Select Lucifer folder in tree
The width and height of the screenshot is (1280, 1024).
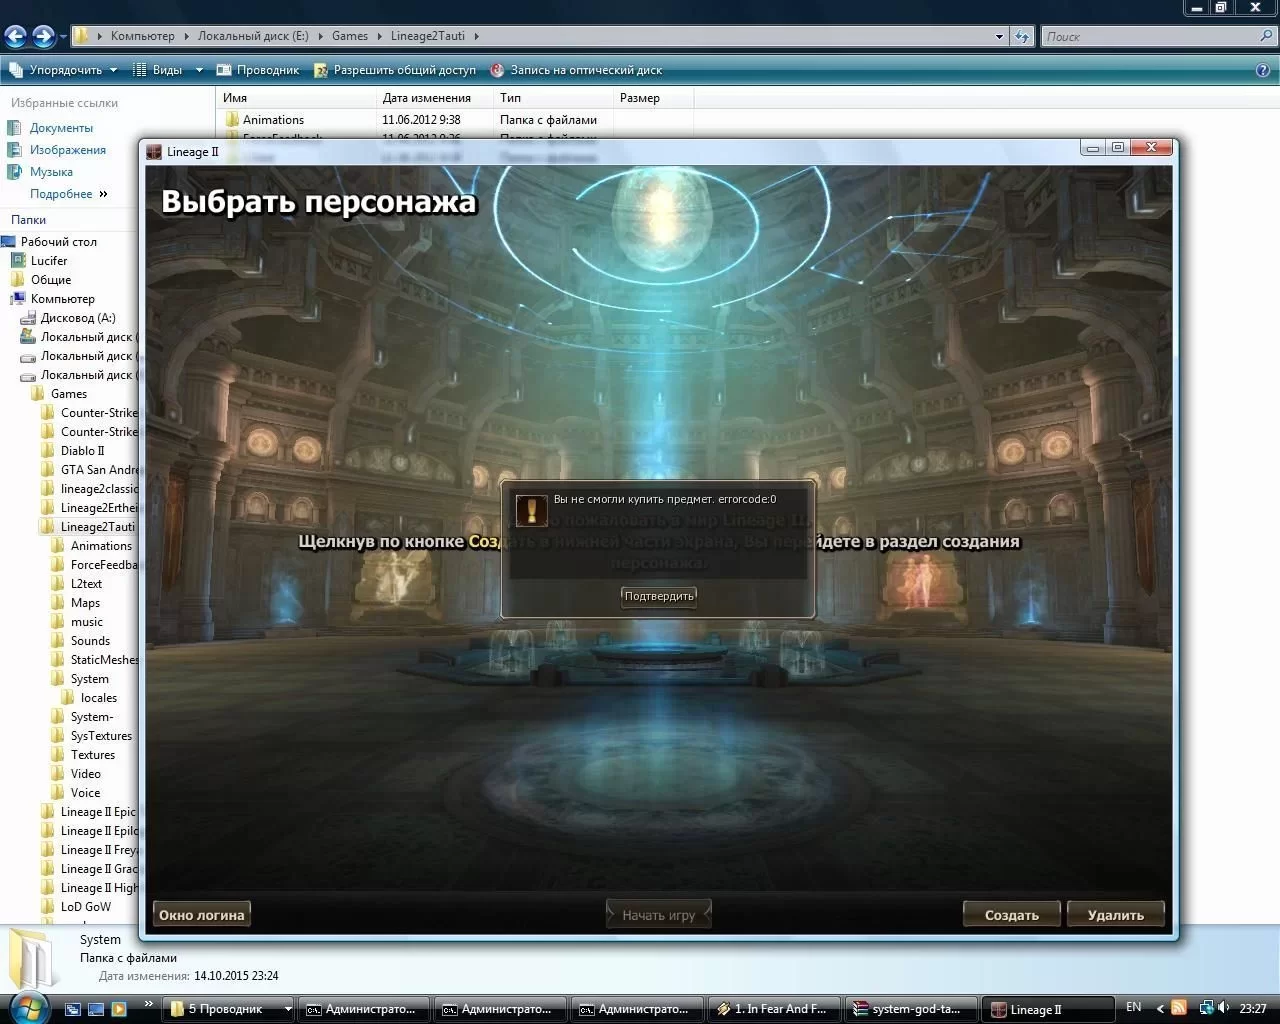pos(49,261)
